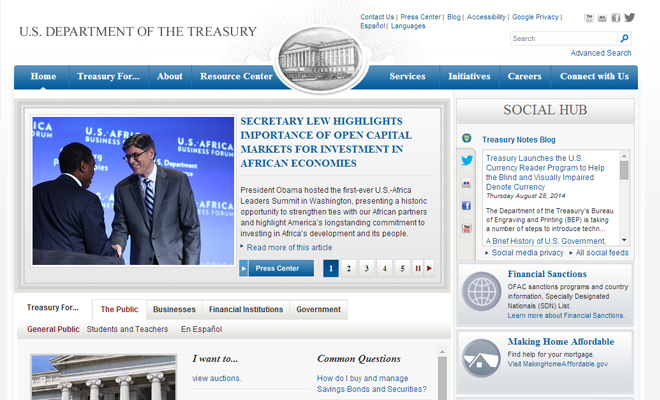The image size is (660, 400).
Task: Switch to the Businesses tab
Action: (174, 309)
